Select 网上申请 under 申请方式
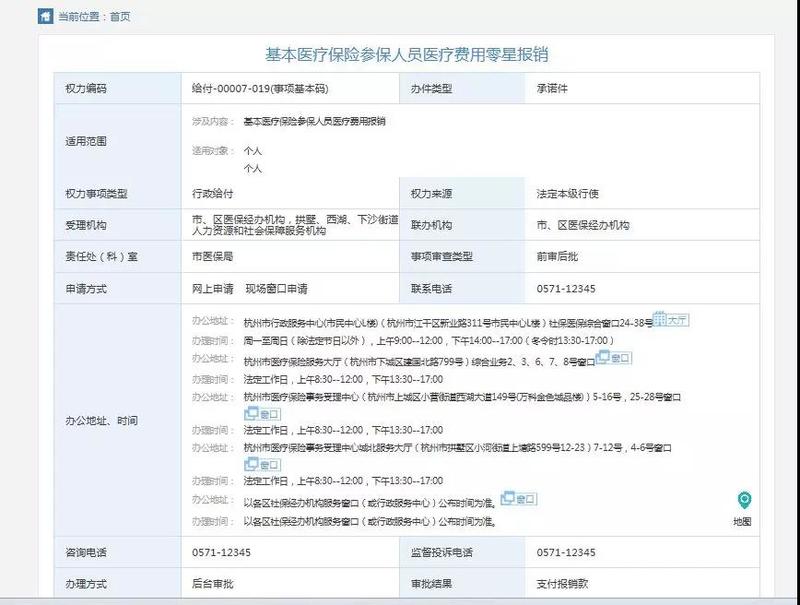Screen dimensions: 800x605 216,290
